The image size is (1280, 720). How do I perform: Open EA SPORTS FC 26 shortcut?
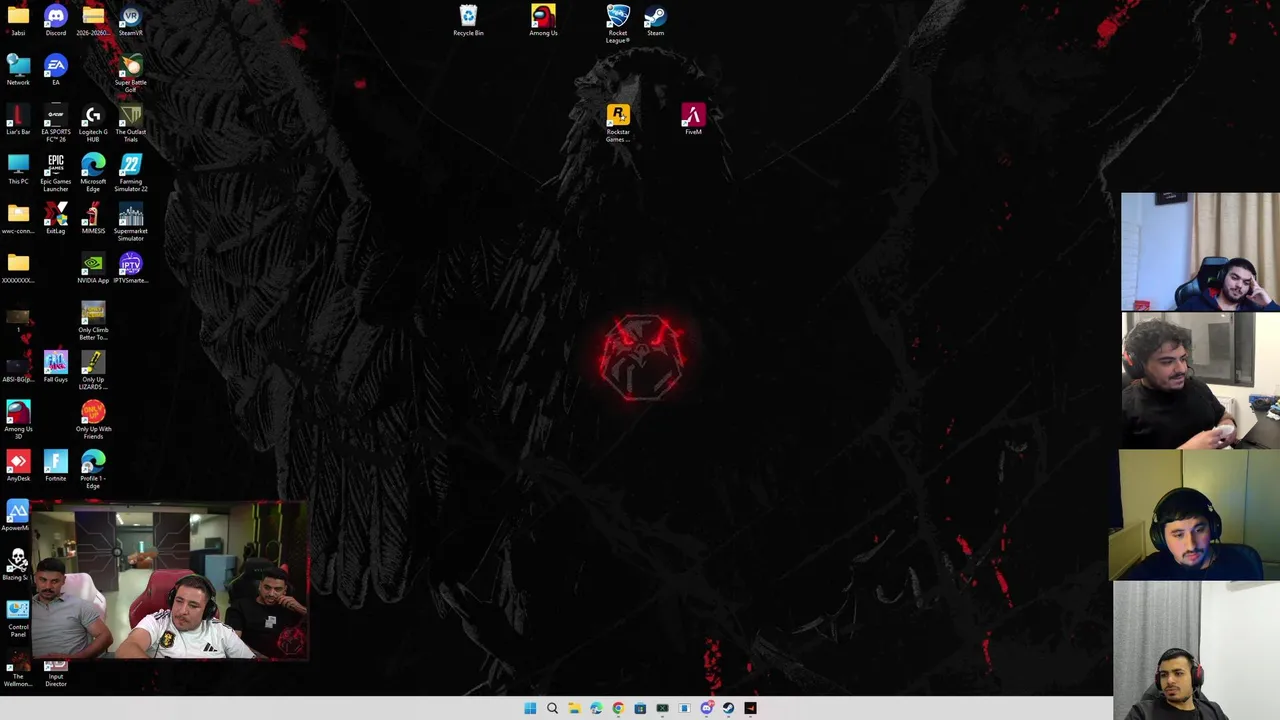click(x=56, y=123)
